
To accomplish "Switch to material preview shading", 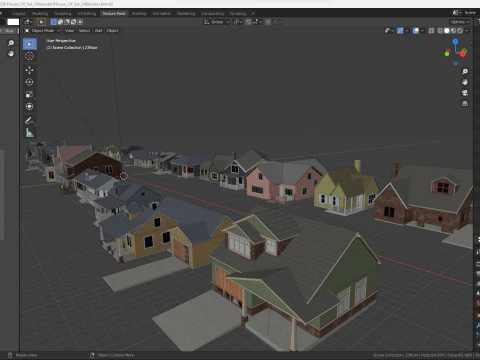I will pyautogui.click(x=454, y=31).
